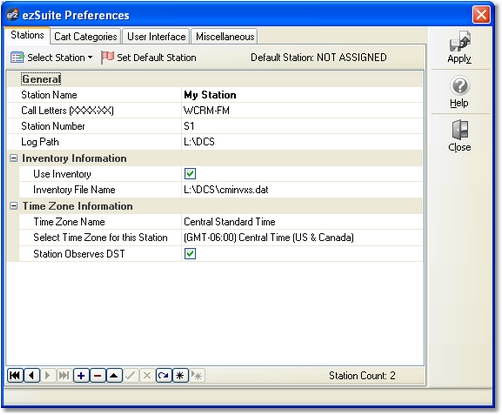502x415 pixels.
Task: Click the cancel edit X button
Action: tap(147, 376)
